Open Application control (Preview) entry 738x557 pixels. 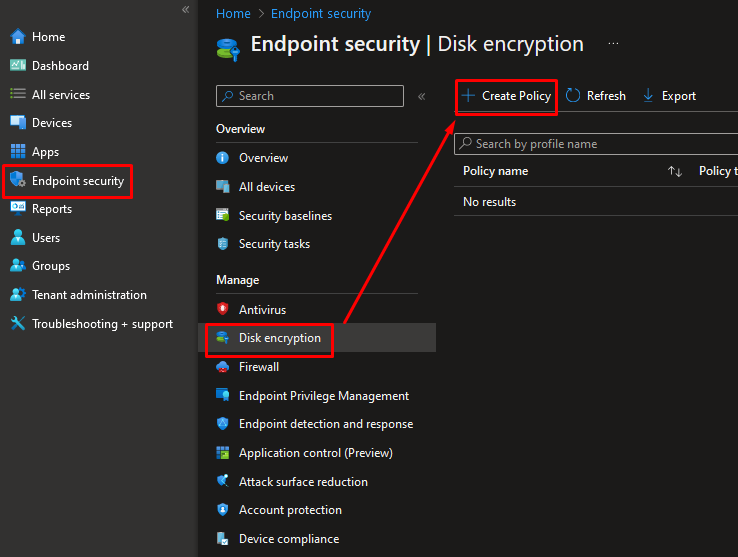(x=315, y=452)
